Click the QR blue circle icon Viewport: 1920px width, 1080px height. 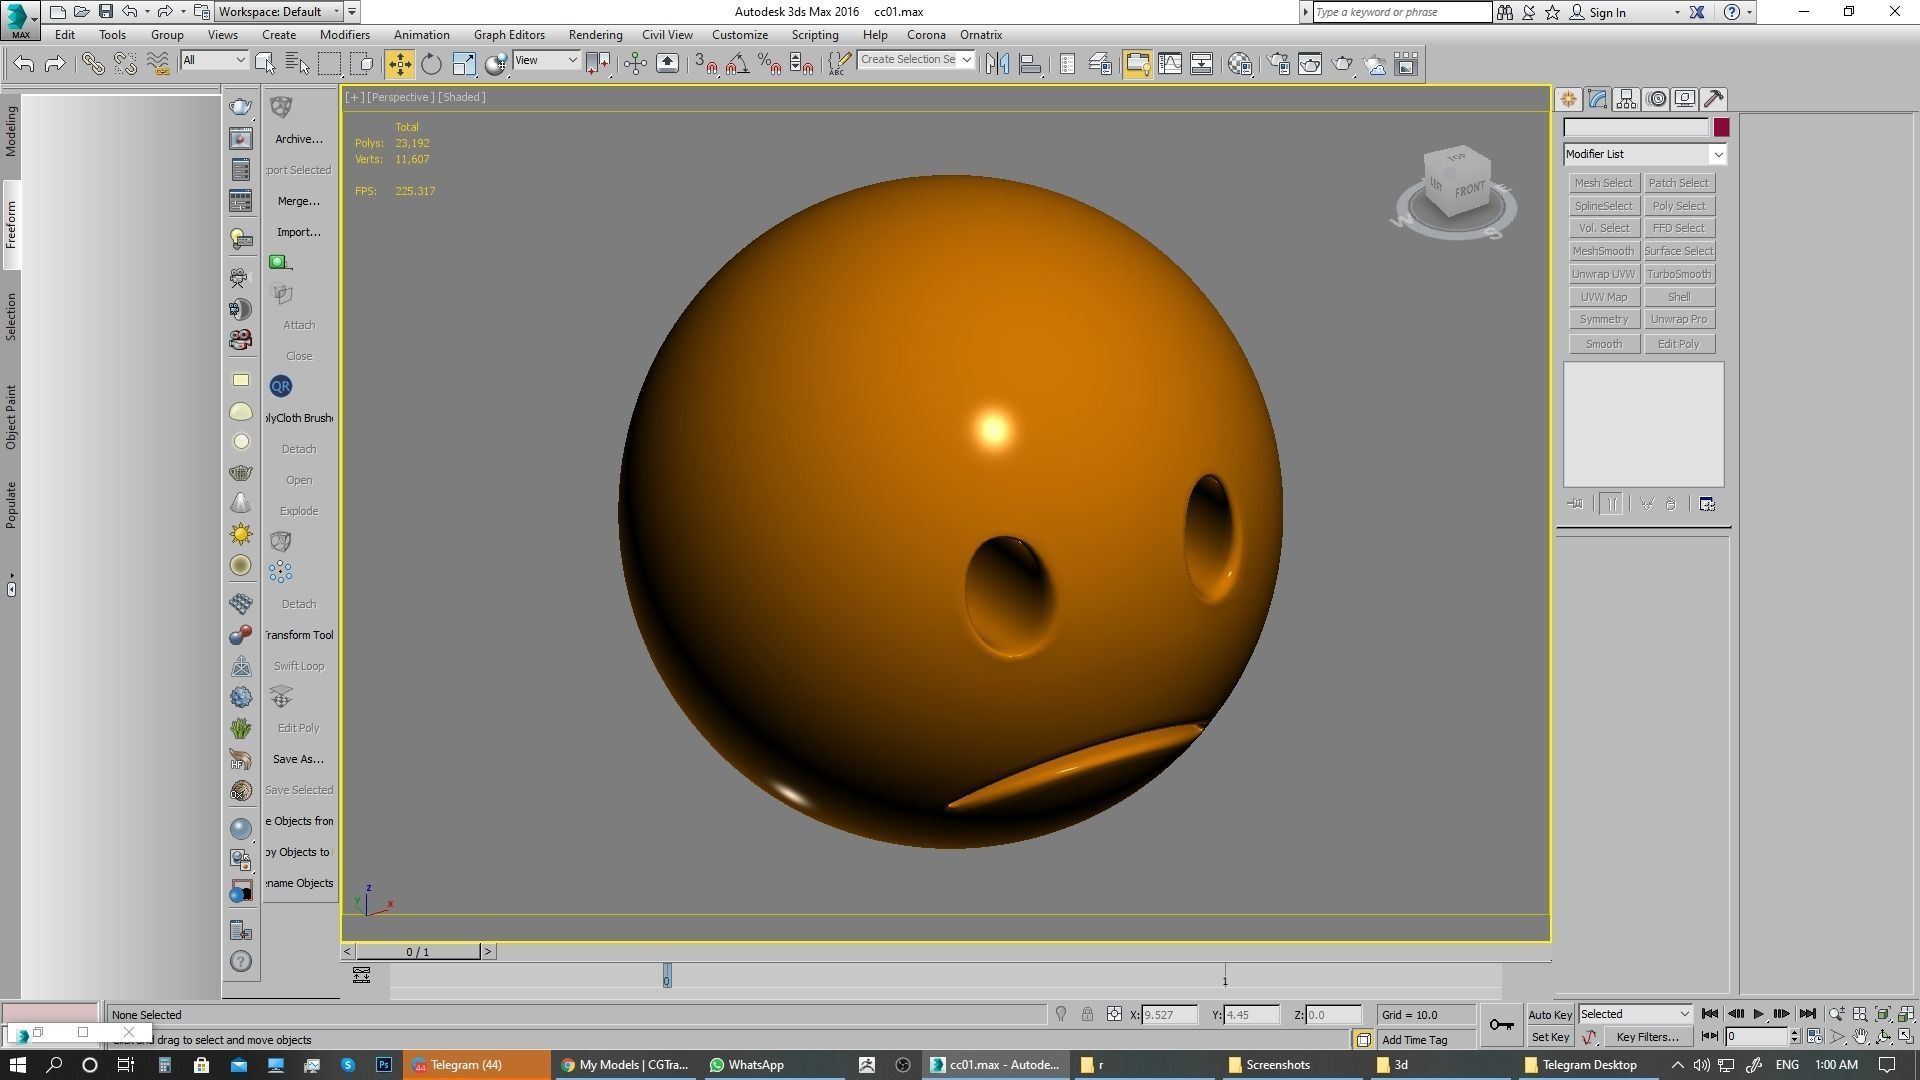pos(281,386)
